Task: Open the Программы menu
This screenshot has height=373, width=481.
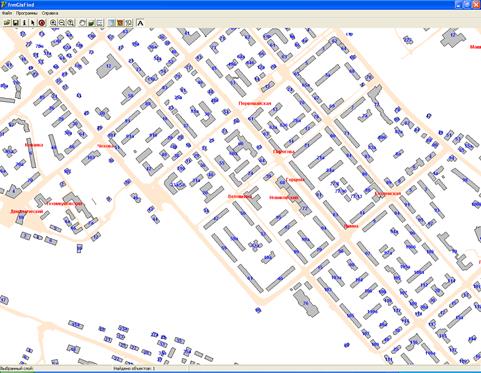Action: coord(27,13)
